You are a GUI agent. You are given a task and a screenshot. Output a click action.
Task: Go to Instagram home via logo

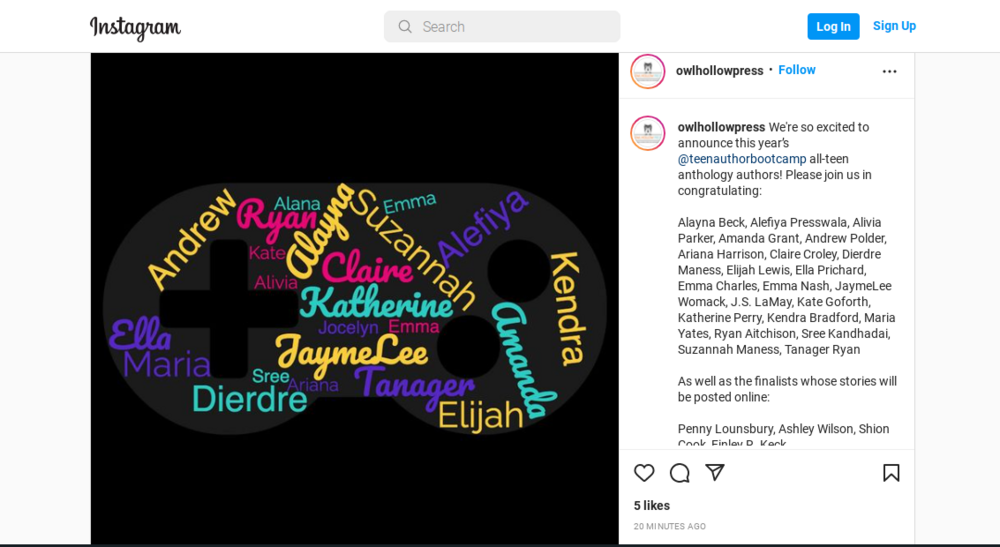(135, 27)
